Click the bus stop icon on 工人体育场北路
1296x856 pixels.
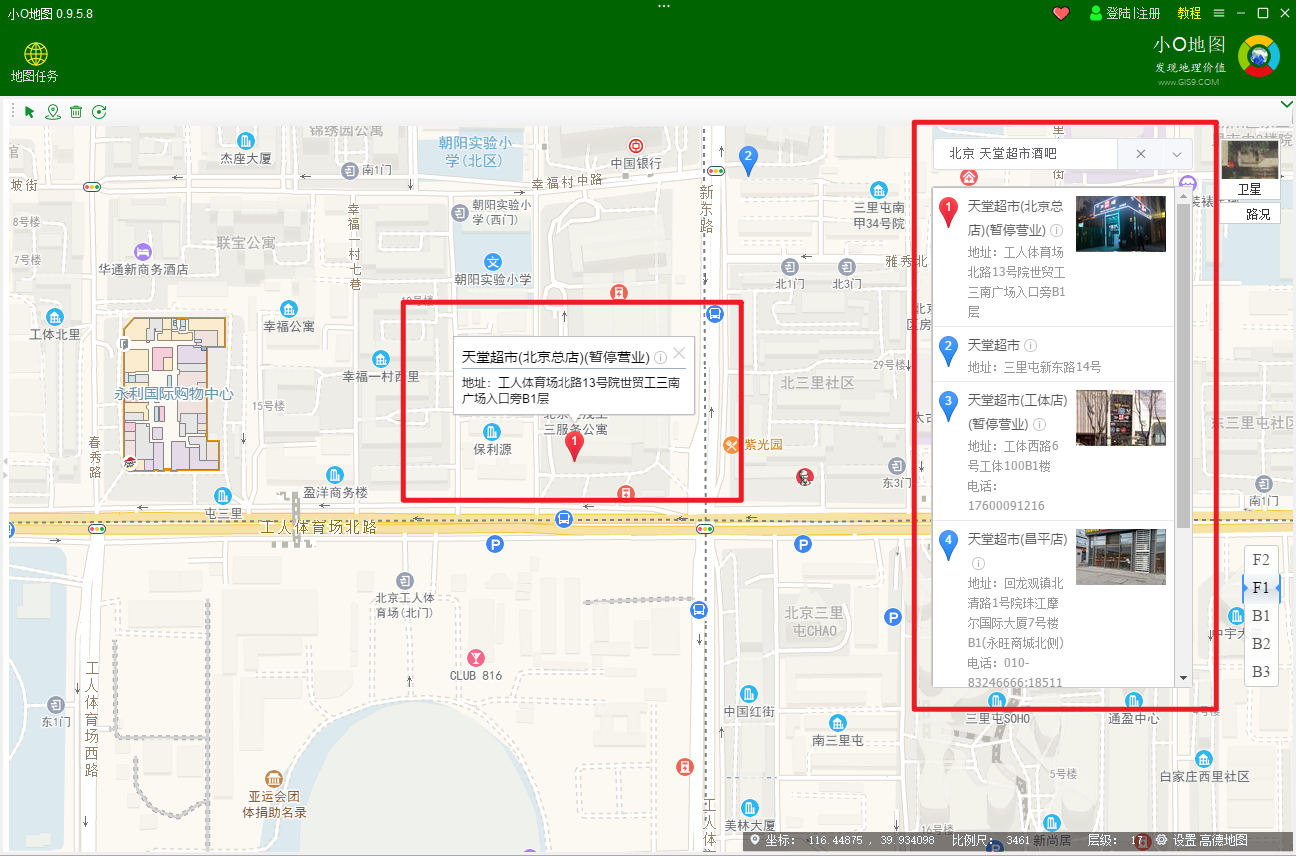[x=564, y=518]
